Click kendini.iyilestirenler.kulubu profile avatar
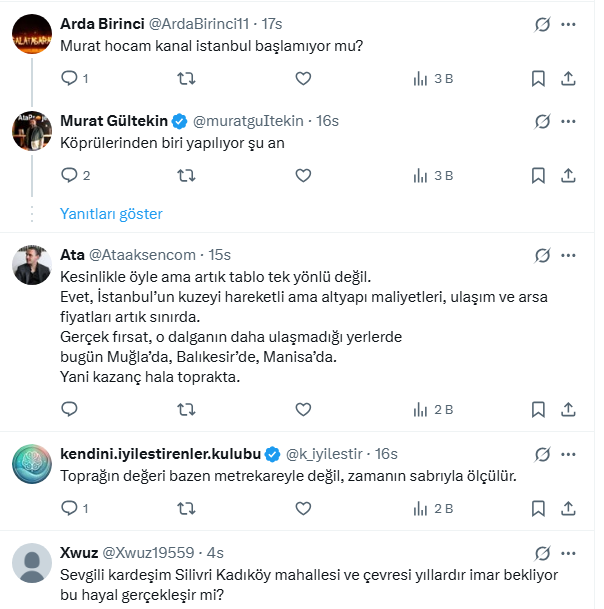Screen dimensions: 604x609 32,463
